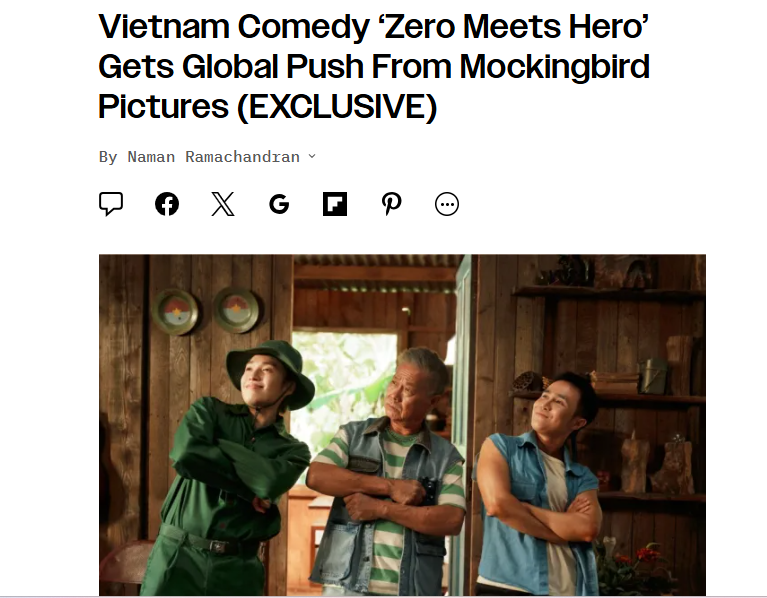Viewport: 767px width, 598px height.
Task: Click the right decorative plate on wall
Action: coord(236,310)
